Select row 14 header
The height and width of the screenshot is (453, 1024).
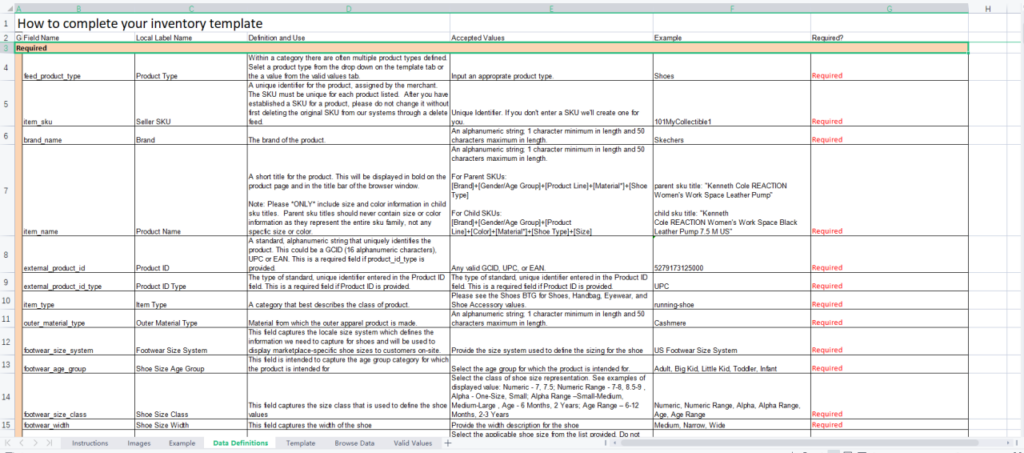(x=6, y=396)
